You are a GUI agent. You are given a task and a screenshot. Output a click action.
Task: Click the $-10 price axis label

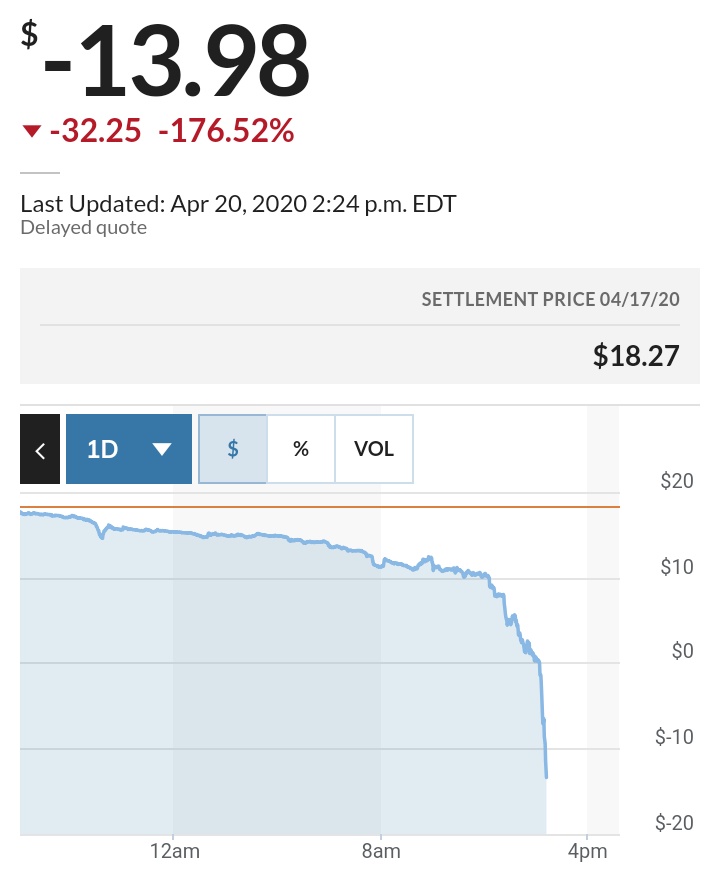[674, 737]
